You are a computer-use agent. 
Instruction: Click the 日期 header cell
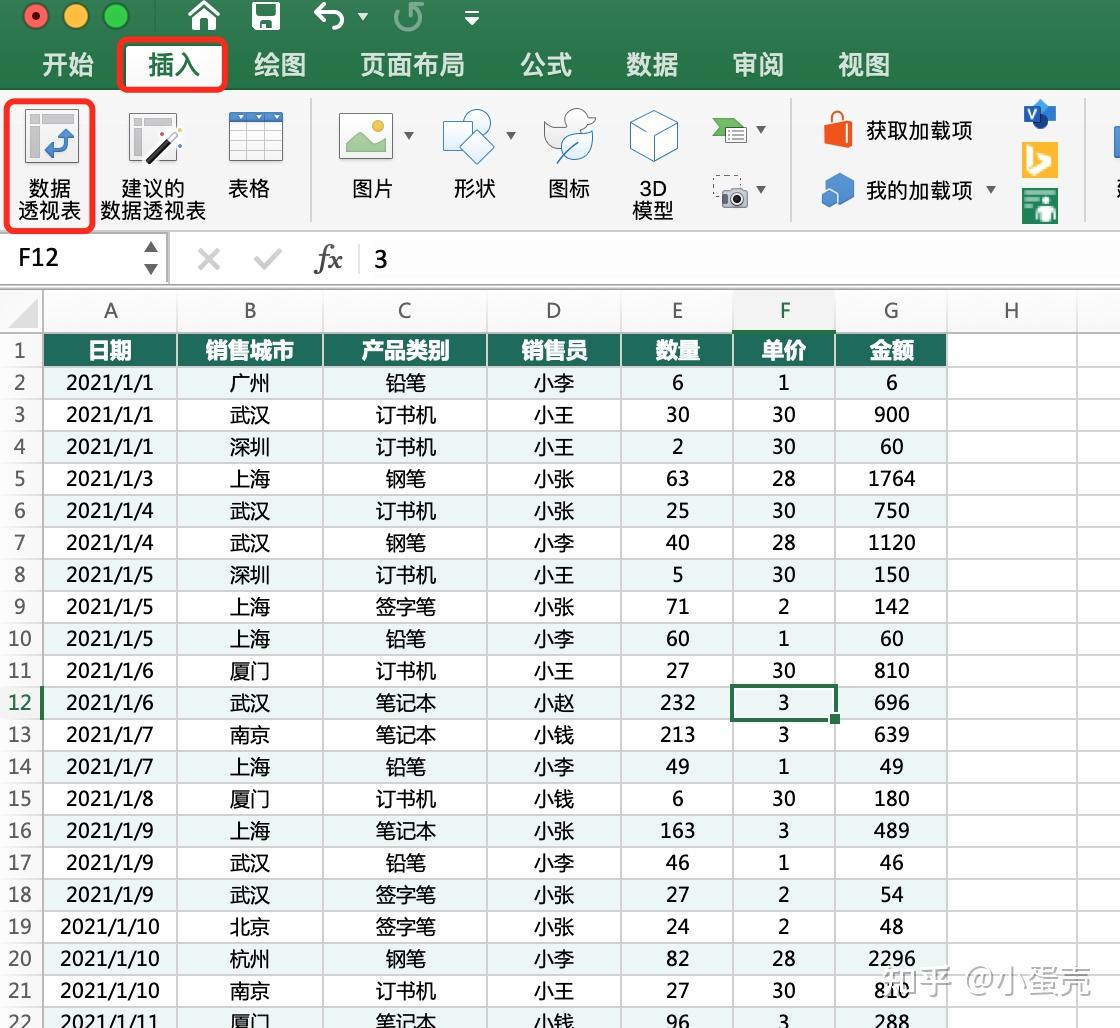click(110, 351)
